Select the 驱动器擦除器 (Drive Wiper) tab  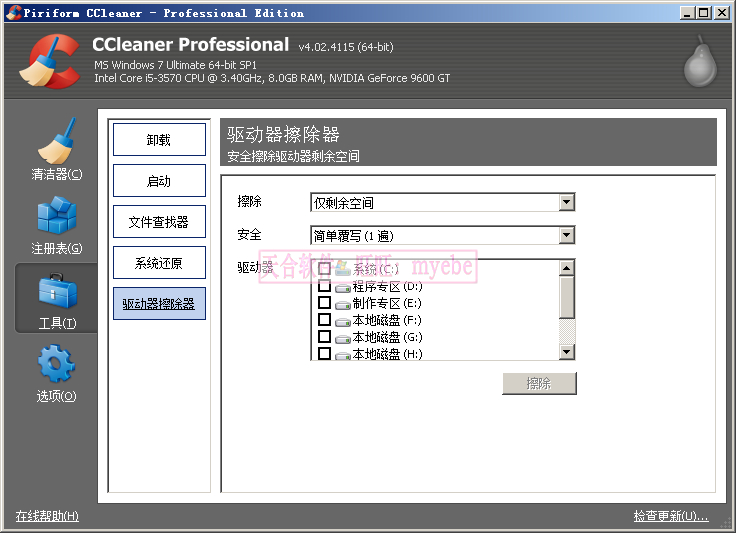159,304
